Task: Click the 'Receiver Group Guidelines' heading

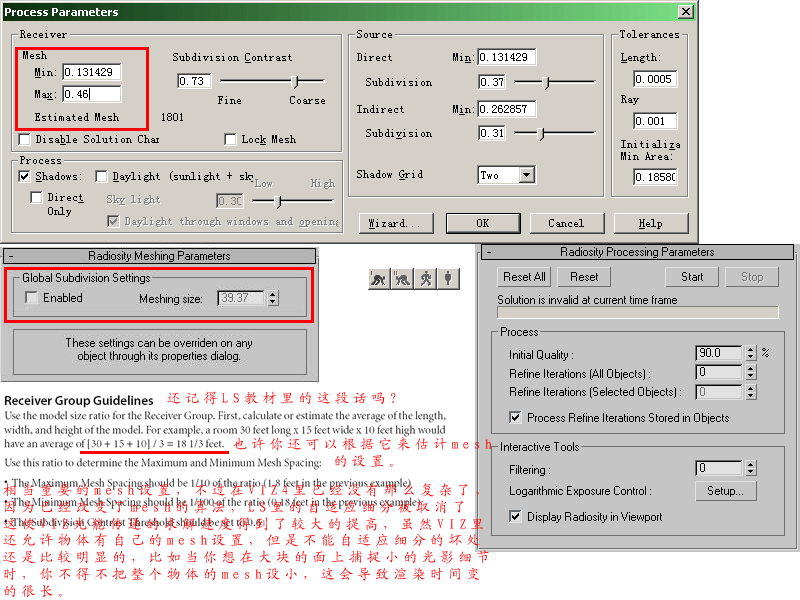Action: [79, 401]
